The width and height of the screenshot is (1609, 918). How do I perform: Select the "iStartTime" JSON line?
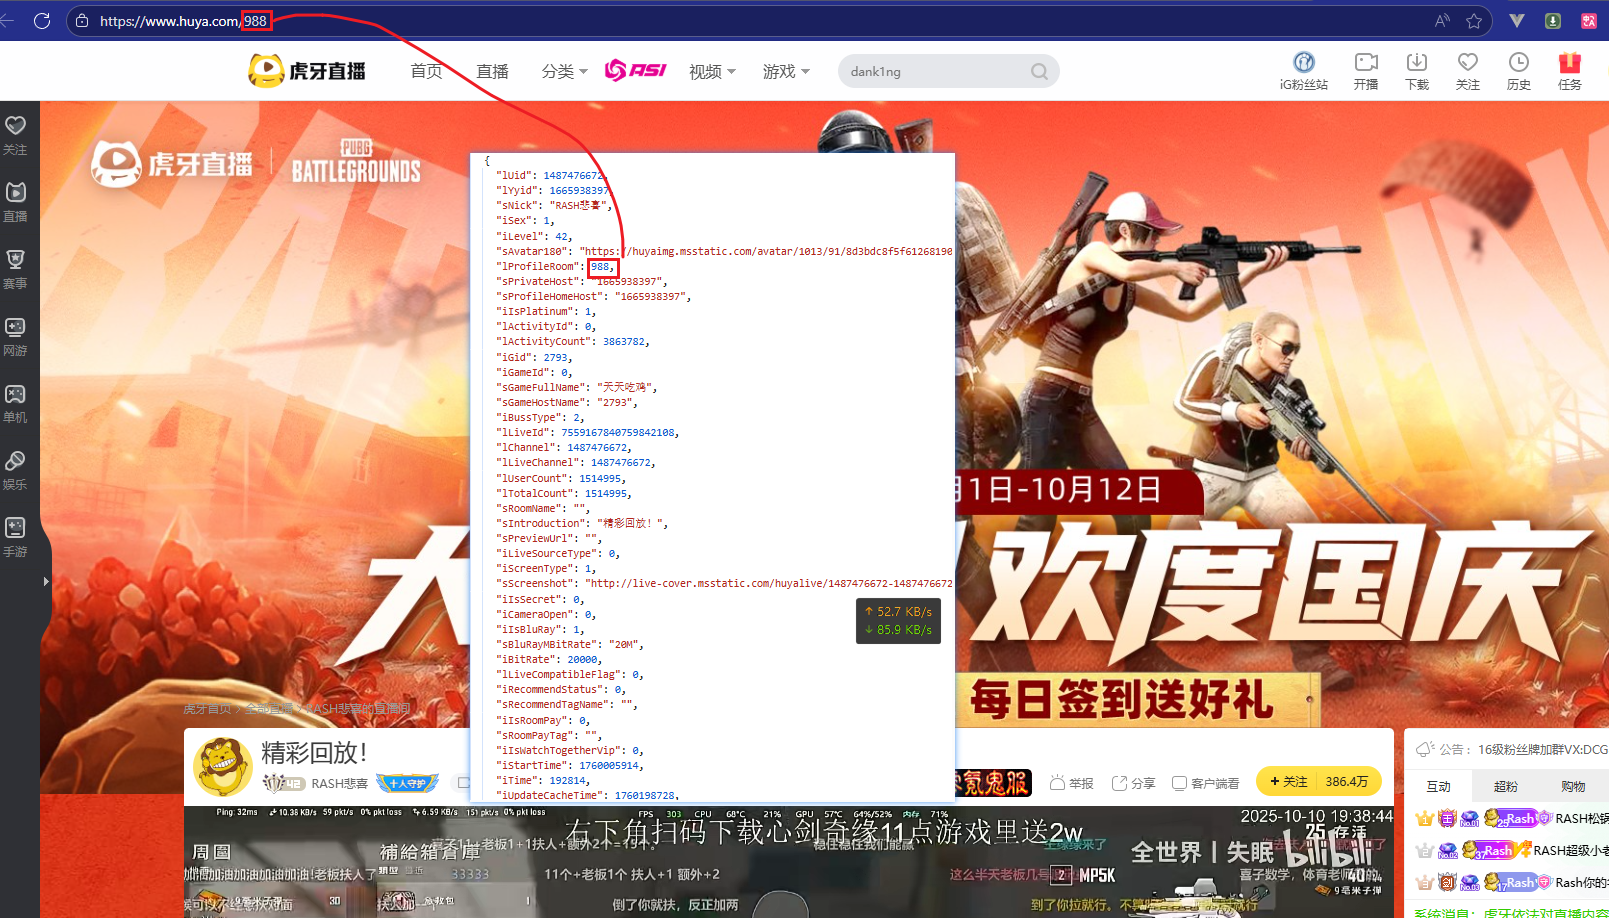pos(570,765)
